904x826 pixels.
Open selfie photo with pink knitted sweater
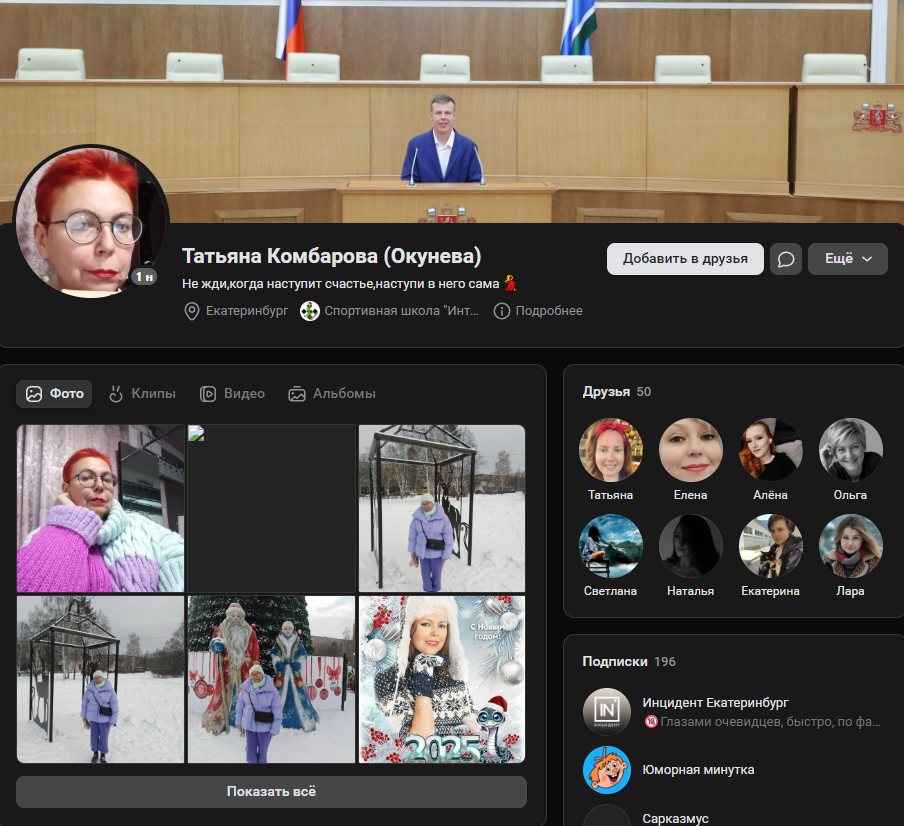(x=100, y=508)
